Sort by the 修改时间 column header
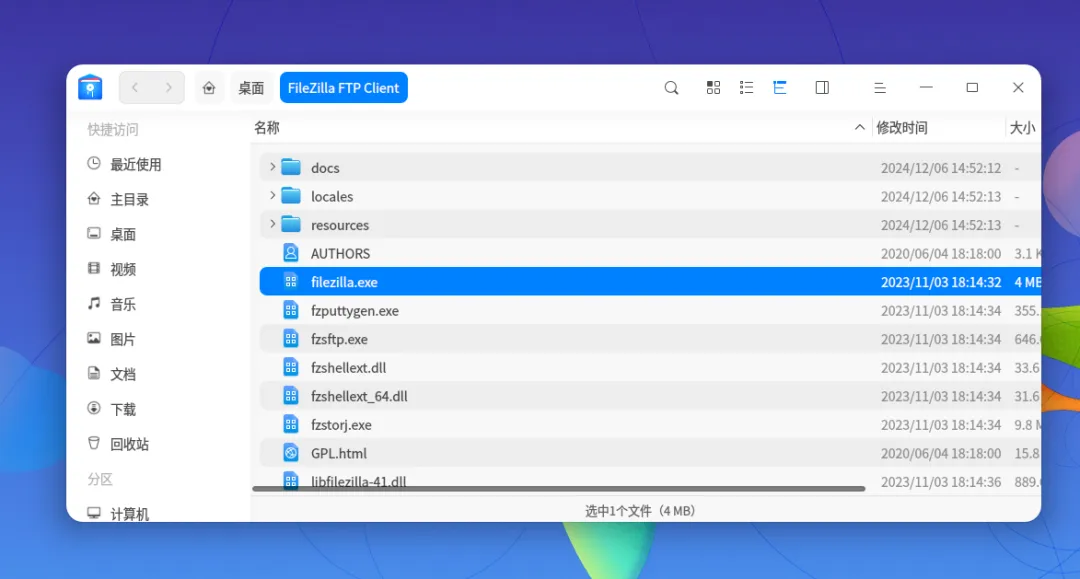 902,127
